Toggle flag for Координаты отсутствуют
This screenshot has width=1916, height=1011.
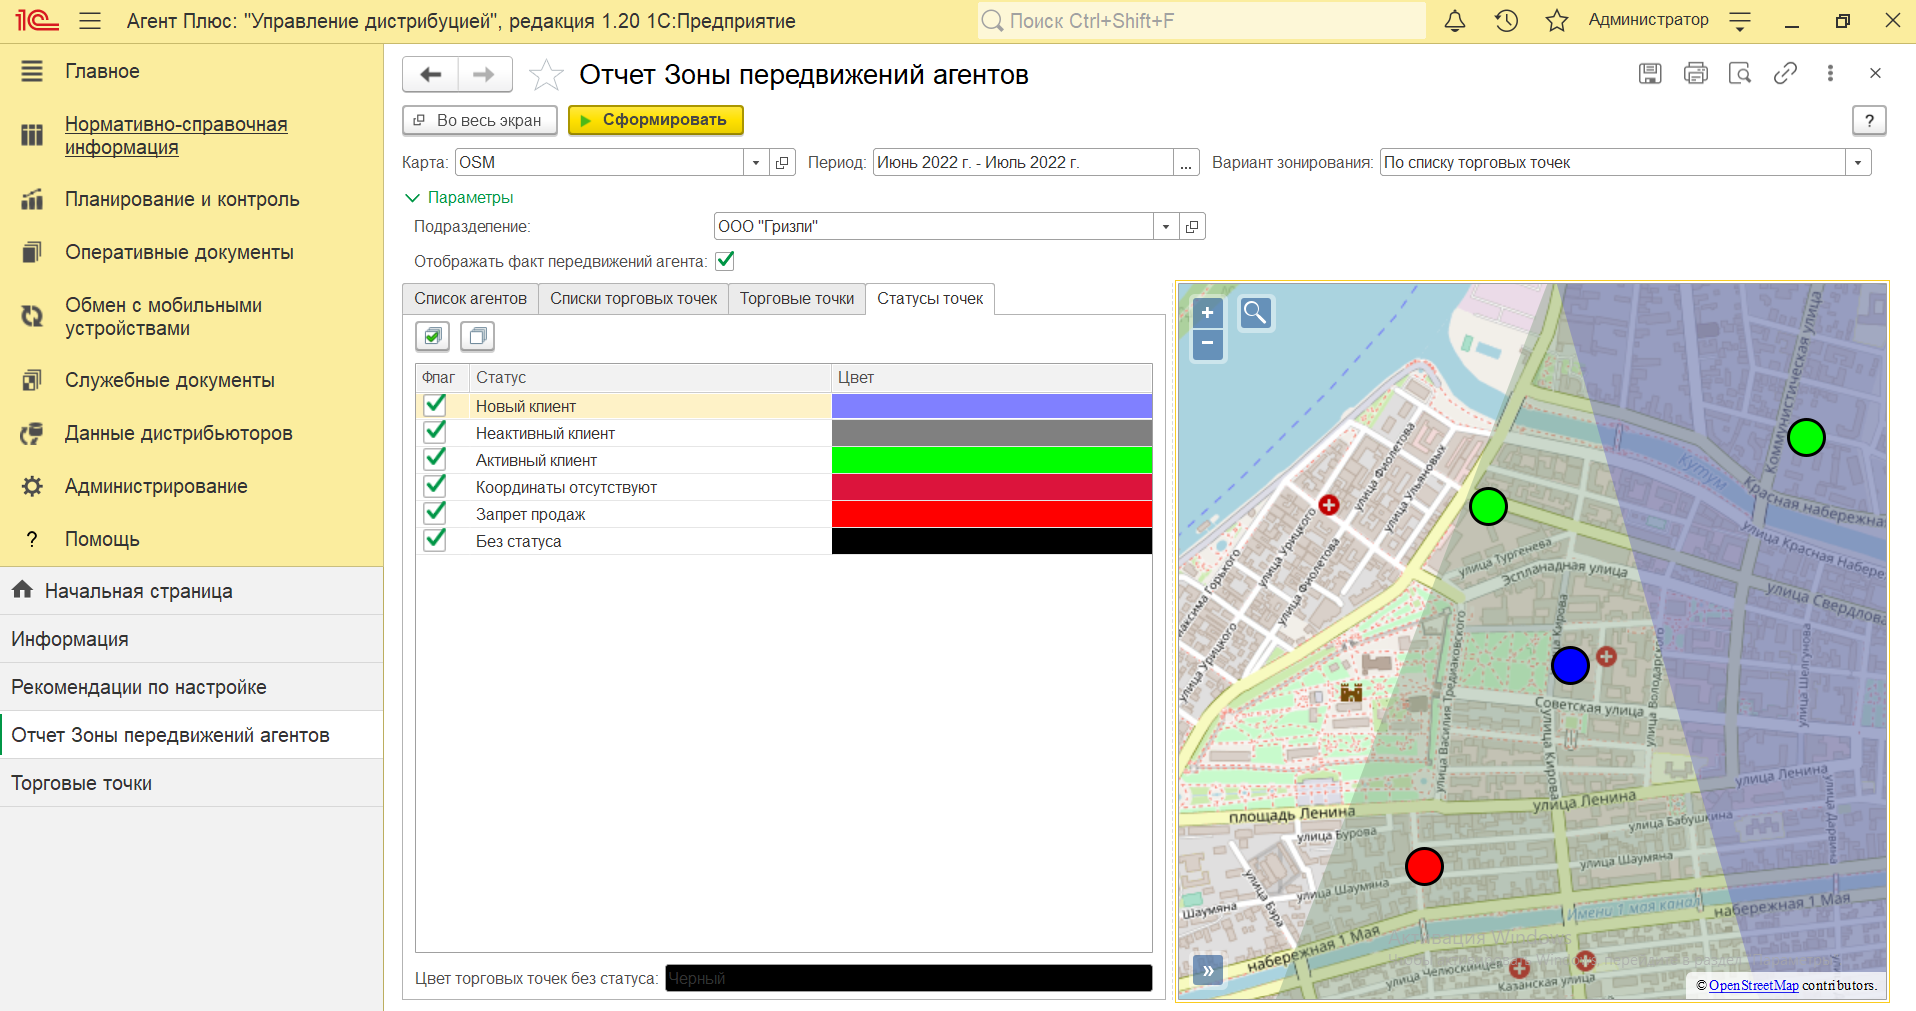pos(435,486)
